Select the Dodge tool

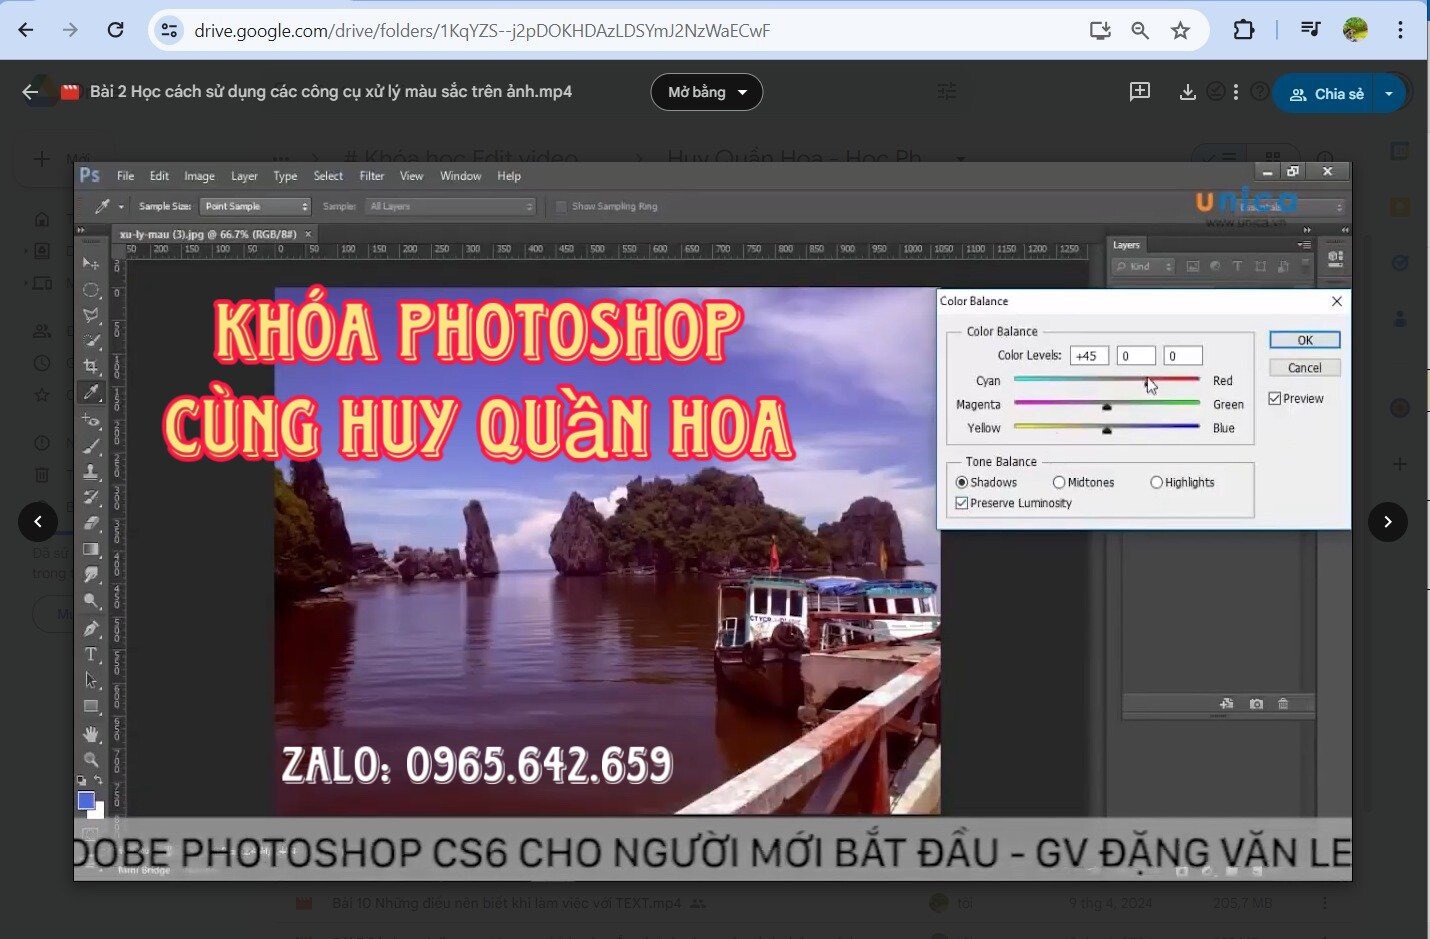tap(91, 601)
